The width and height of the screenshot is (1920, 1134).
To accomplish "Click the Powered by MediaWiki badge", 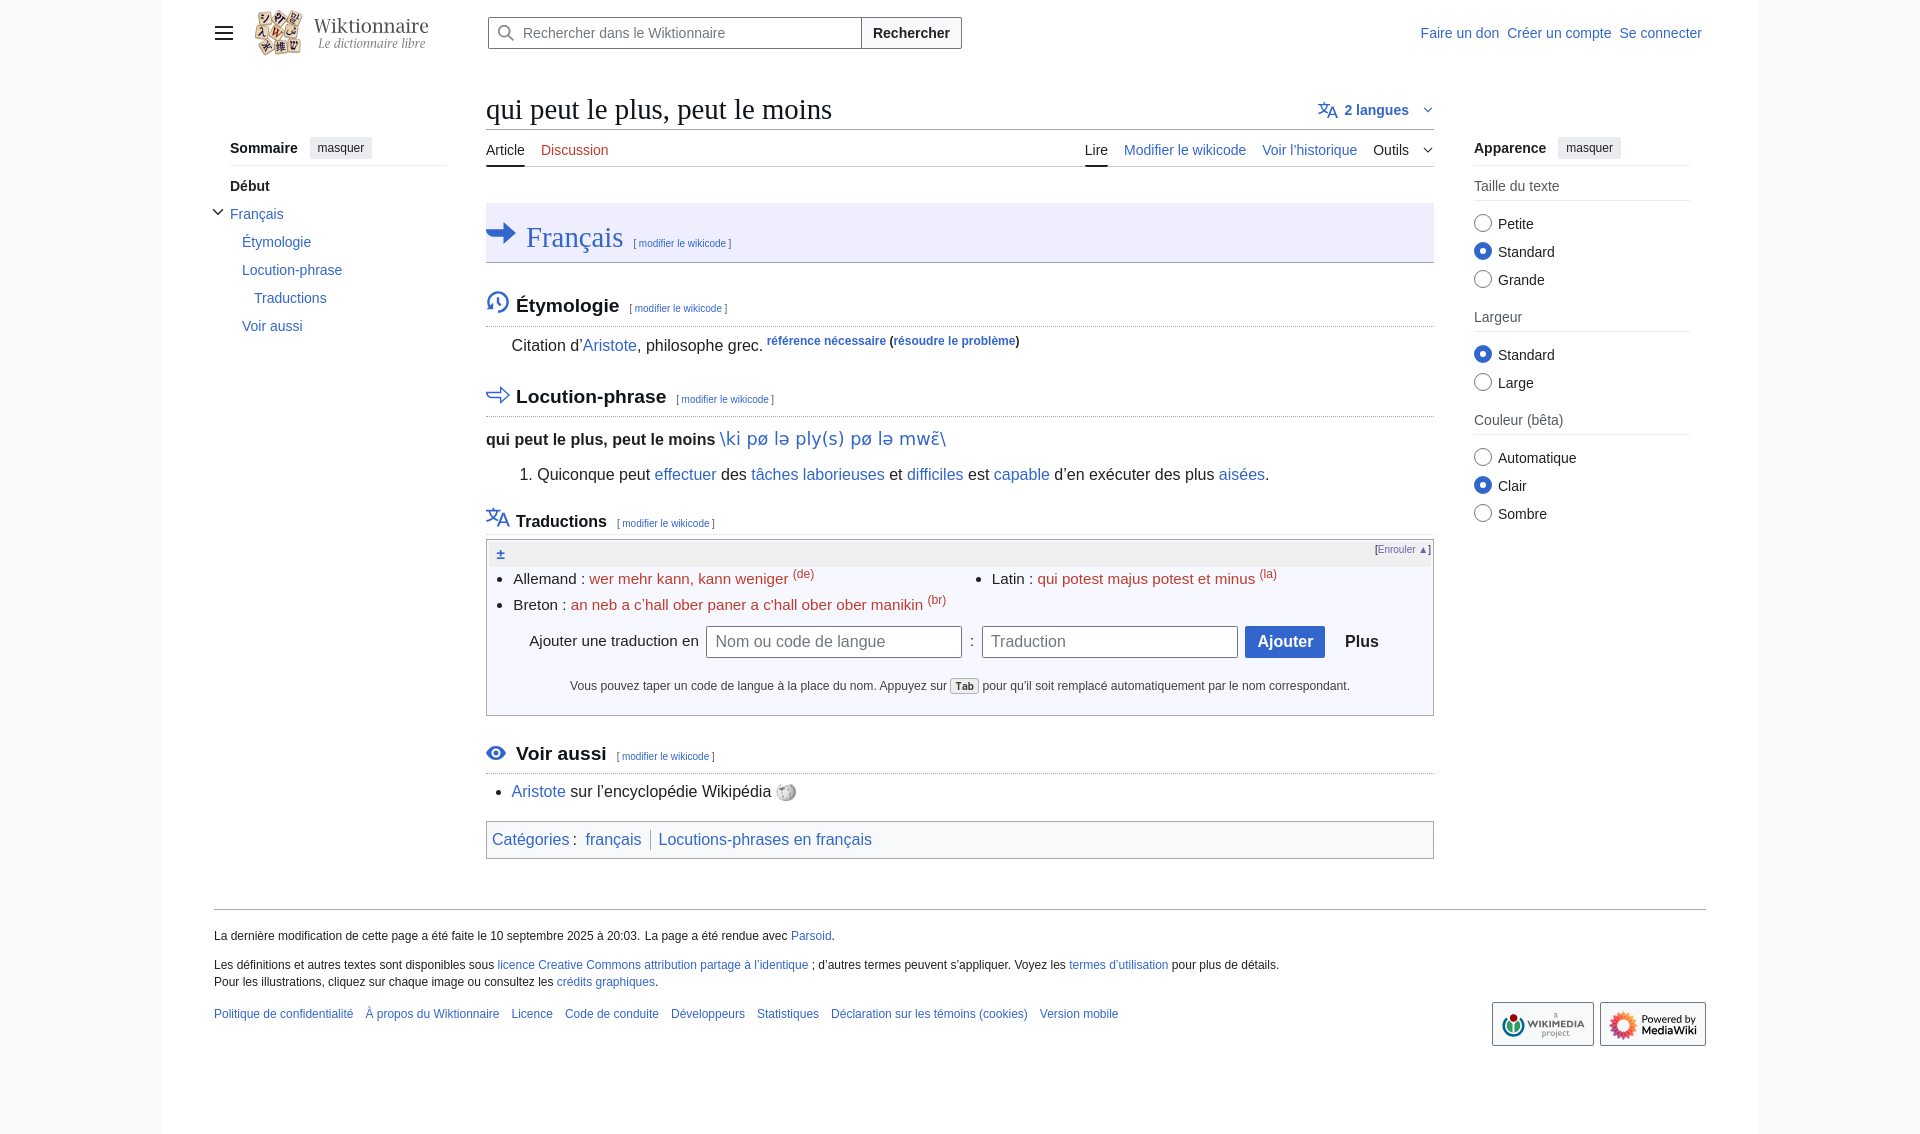I will coord(1652,1024).
